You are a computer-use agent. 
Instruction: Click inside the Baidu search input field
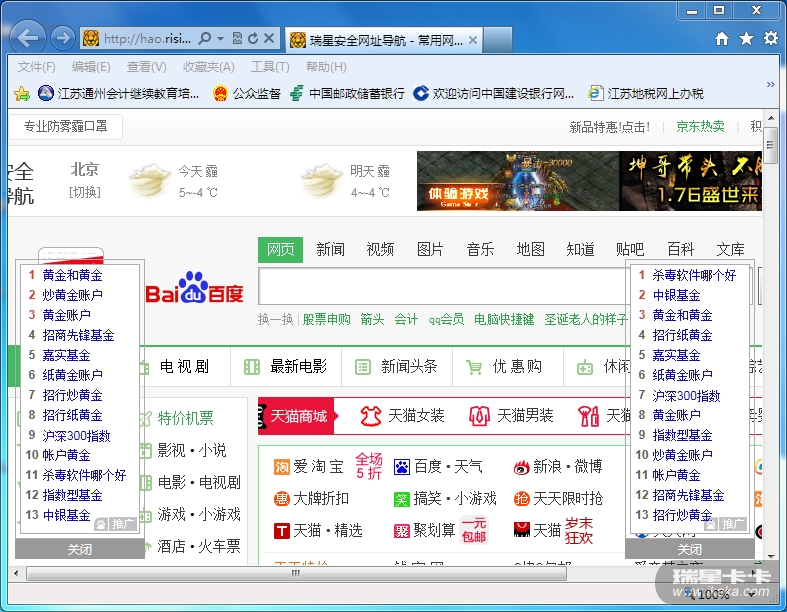click(x=443, y=286)
